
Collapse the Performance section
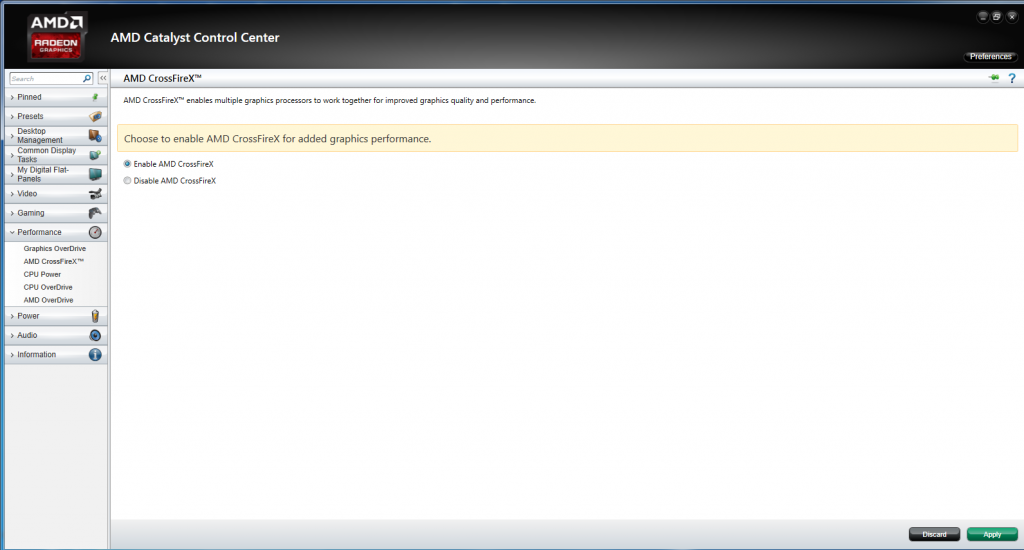pos(39,232)
